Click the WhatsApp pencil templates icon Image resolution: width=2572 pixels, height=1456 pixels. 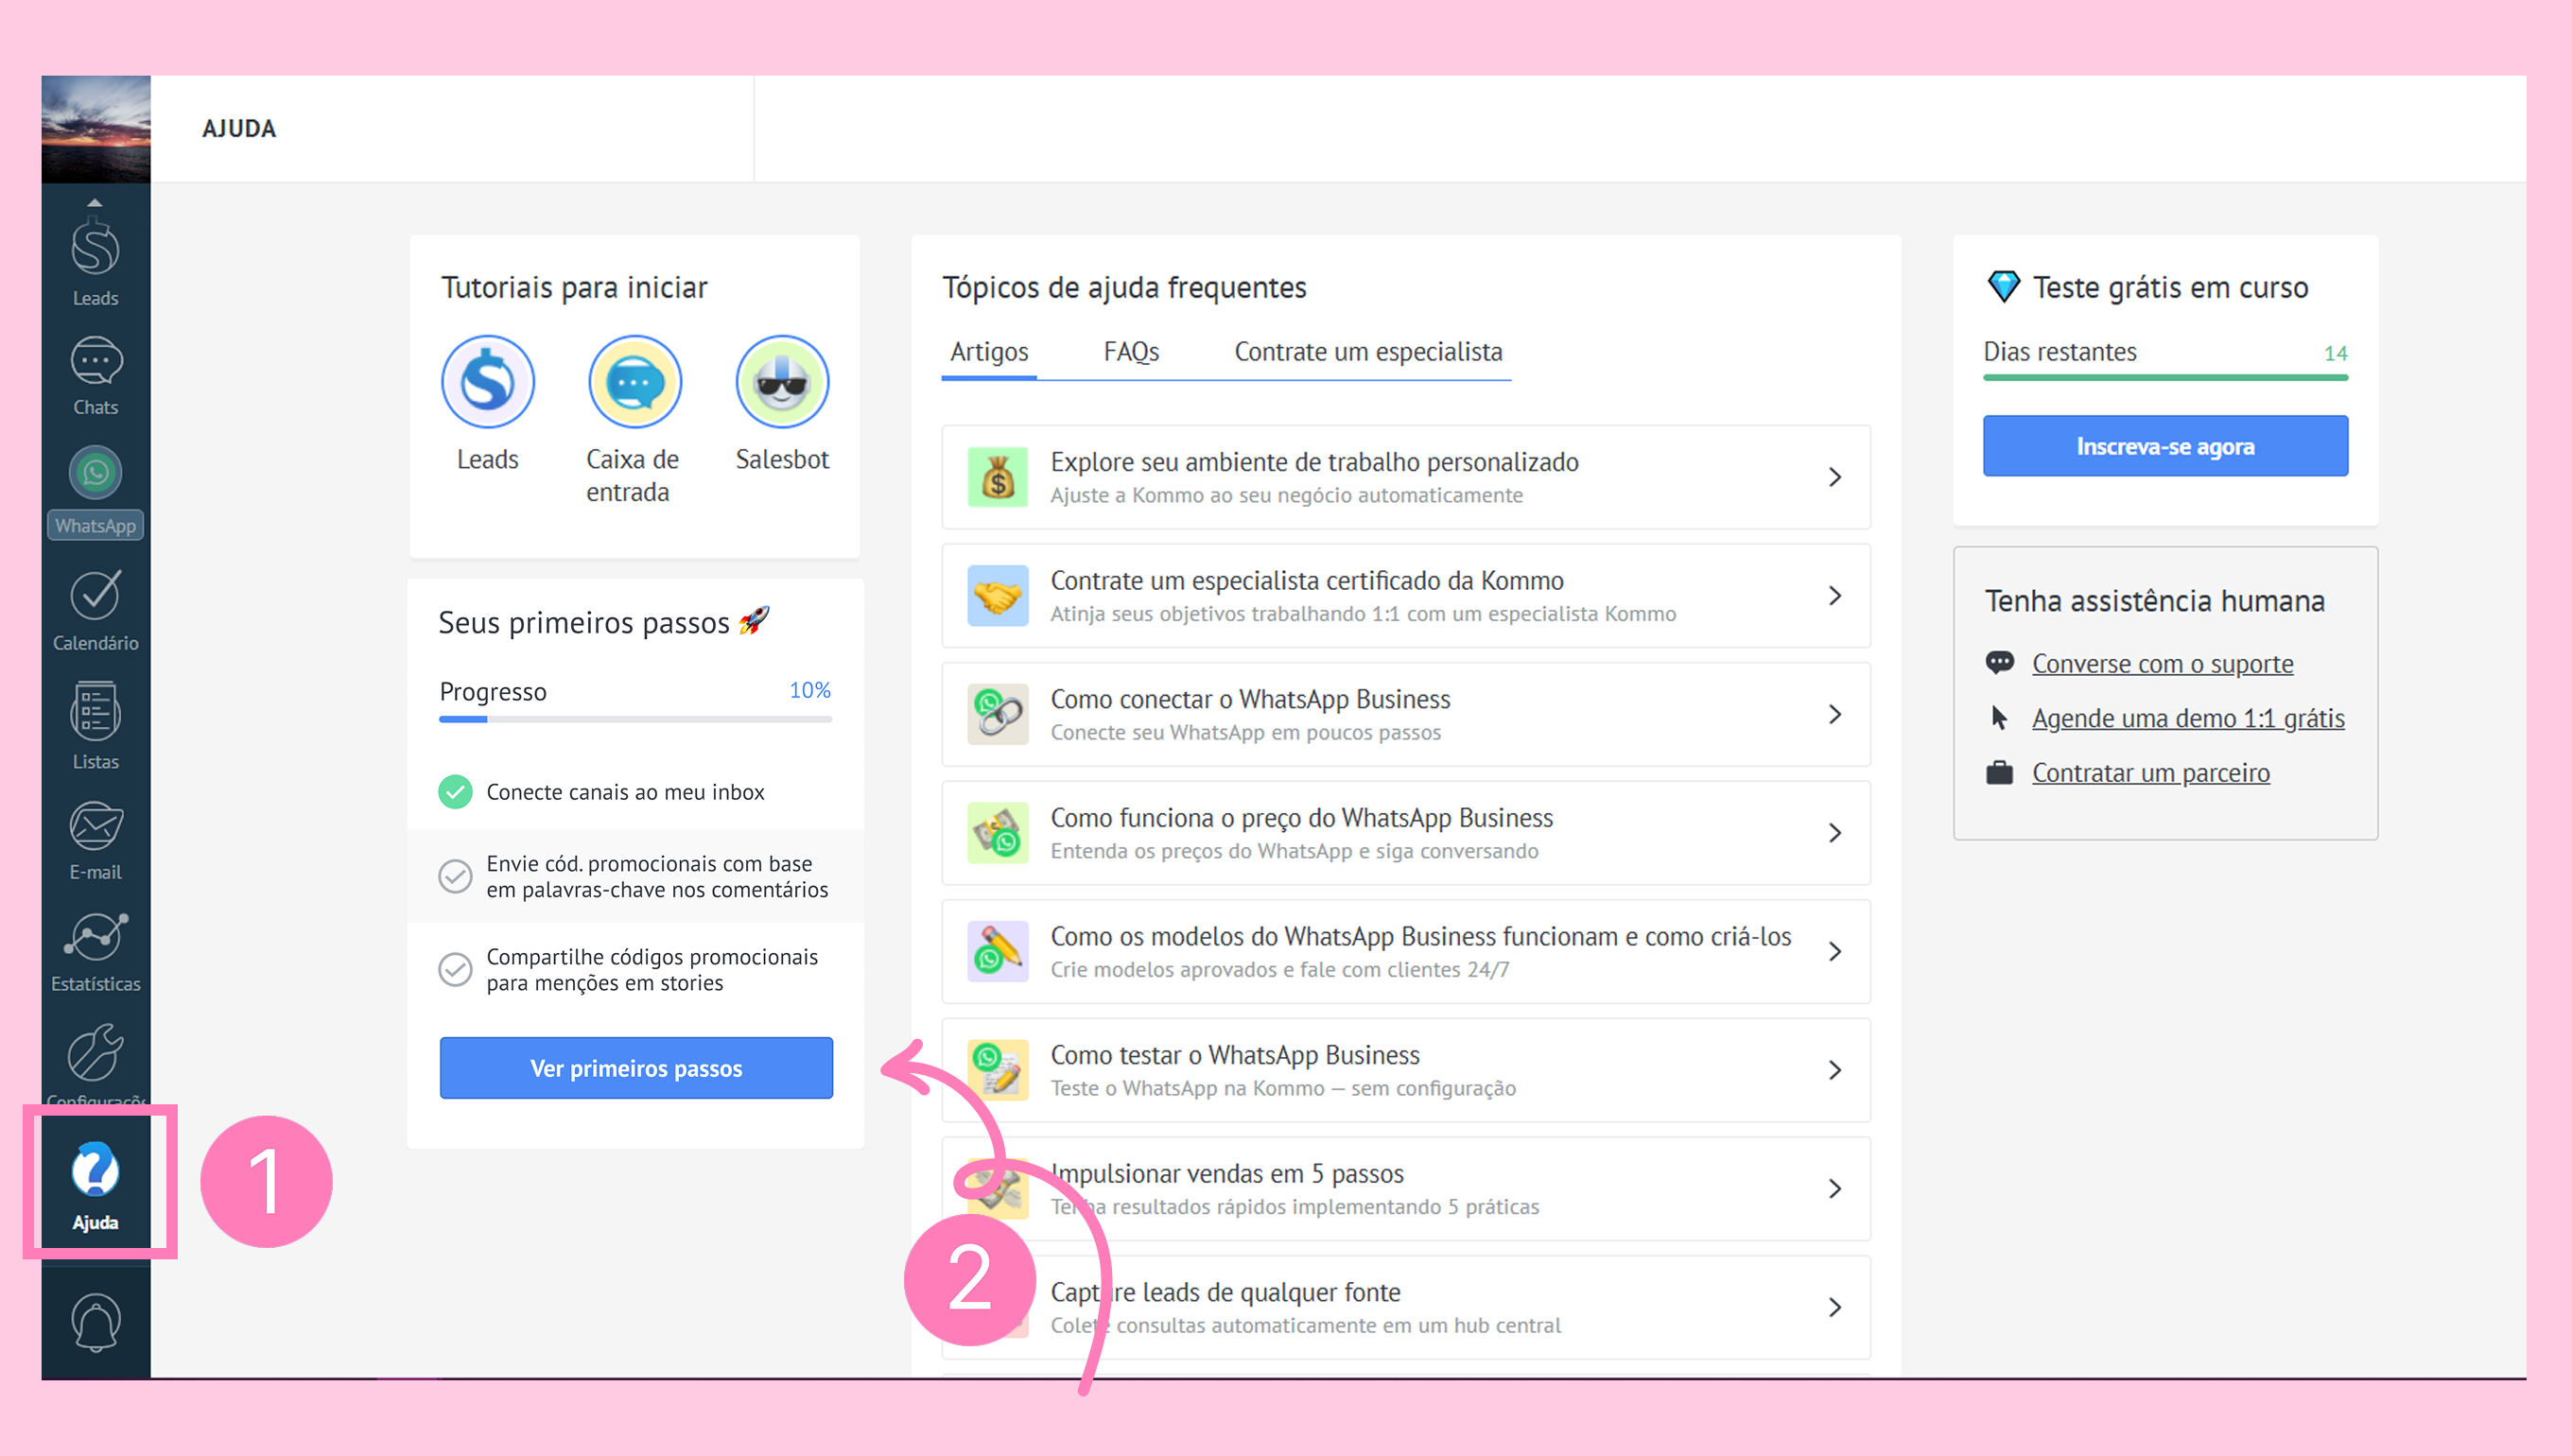[997, 951]
